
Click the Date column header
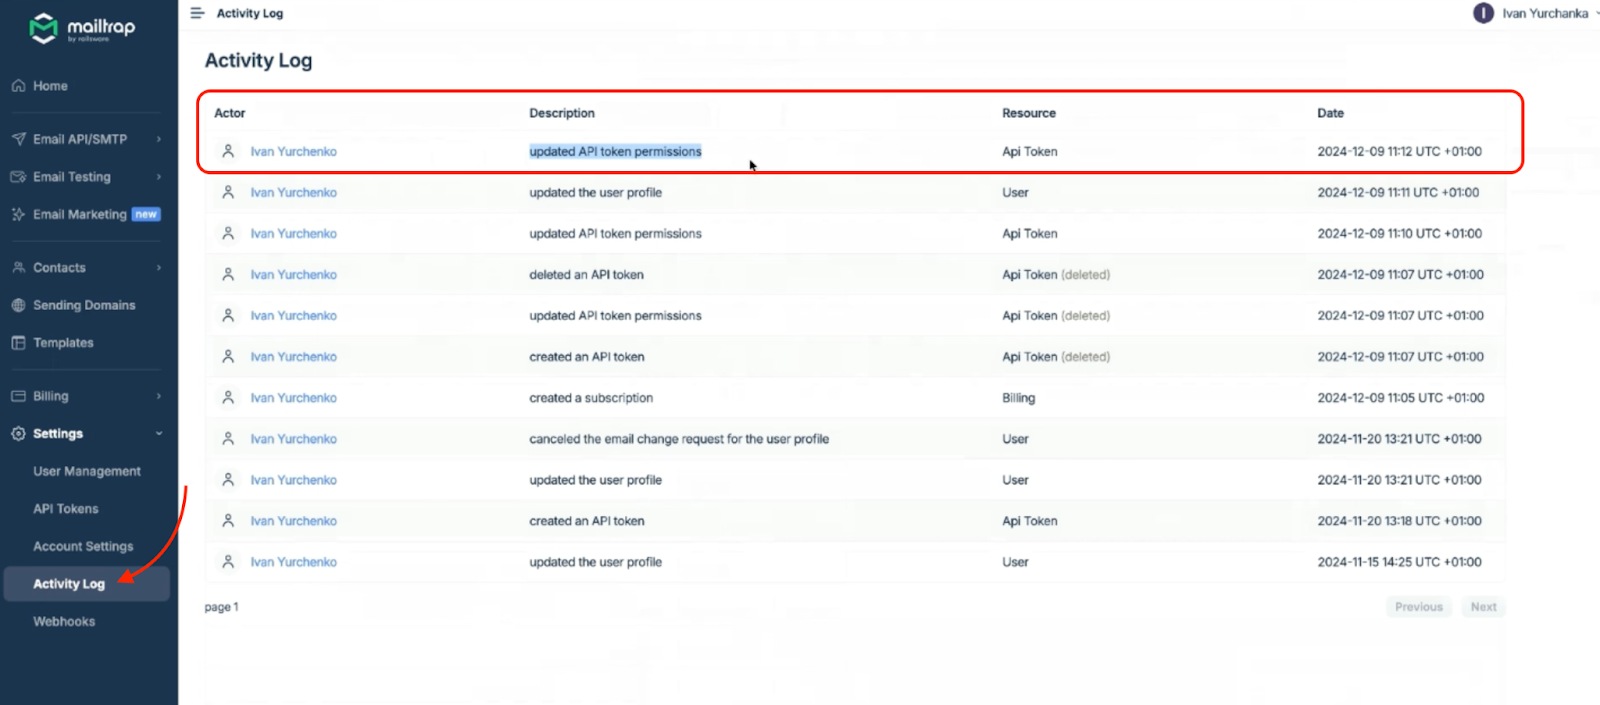1330,113
